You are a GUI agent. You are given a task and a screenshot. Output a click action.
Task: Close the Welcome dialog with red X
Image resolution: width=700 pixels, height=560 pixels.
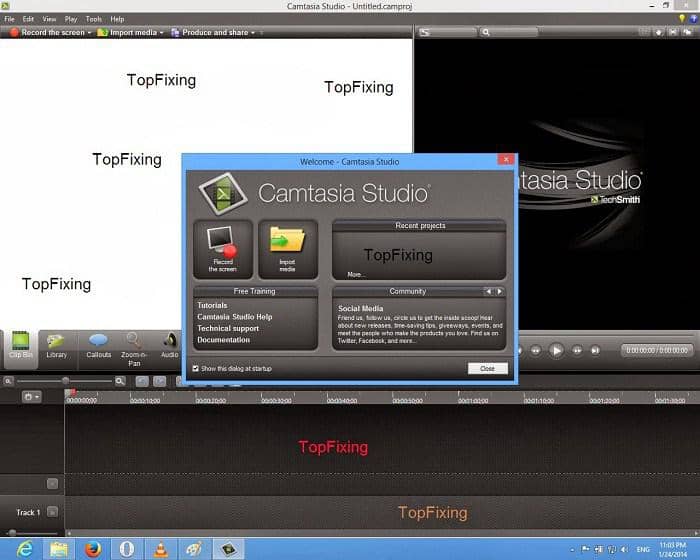(506, 159)
